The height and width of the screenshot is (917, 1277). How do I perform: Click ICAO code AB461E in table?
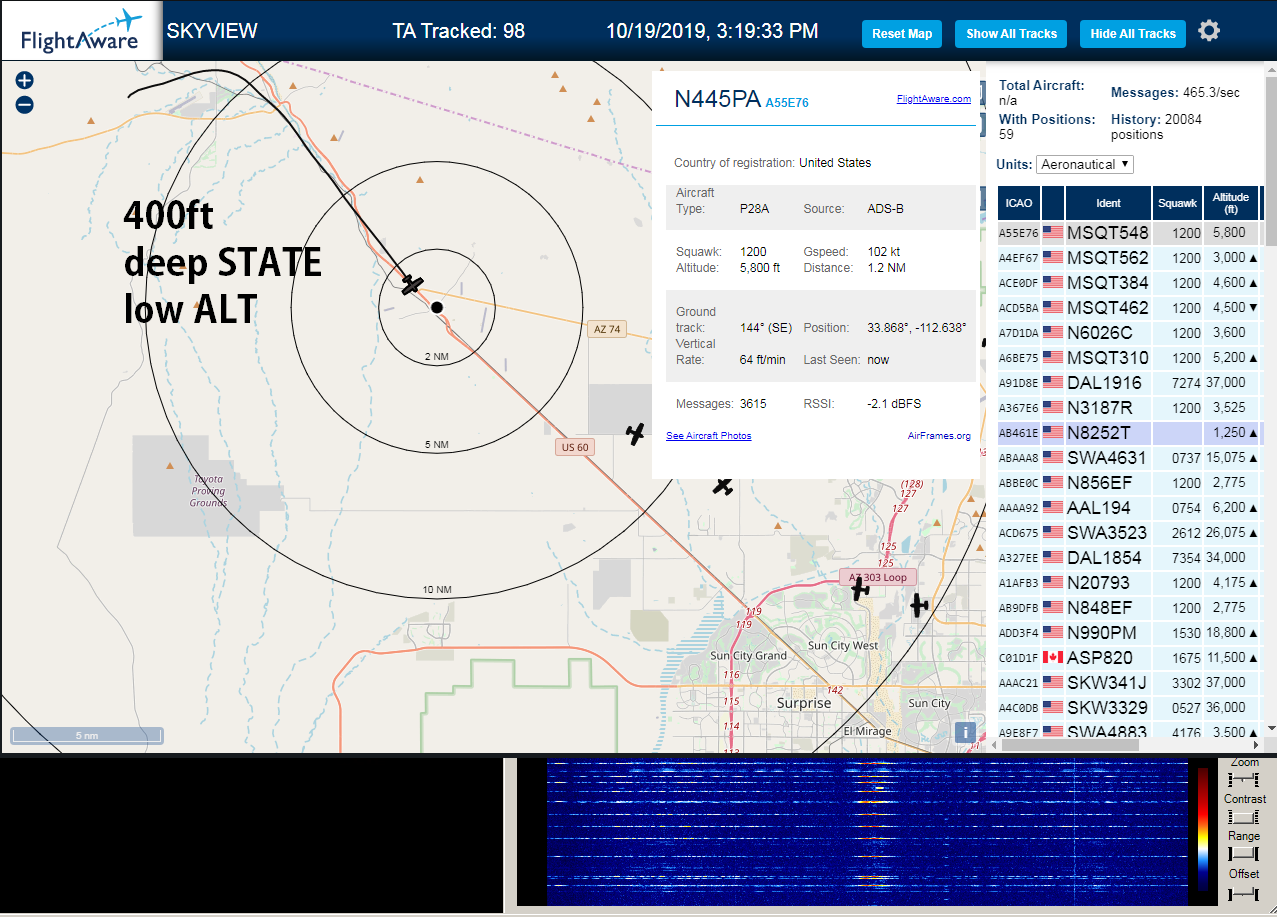(1018, 433)
